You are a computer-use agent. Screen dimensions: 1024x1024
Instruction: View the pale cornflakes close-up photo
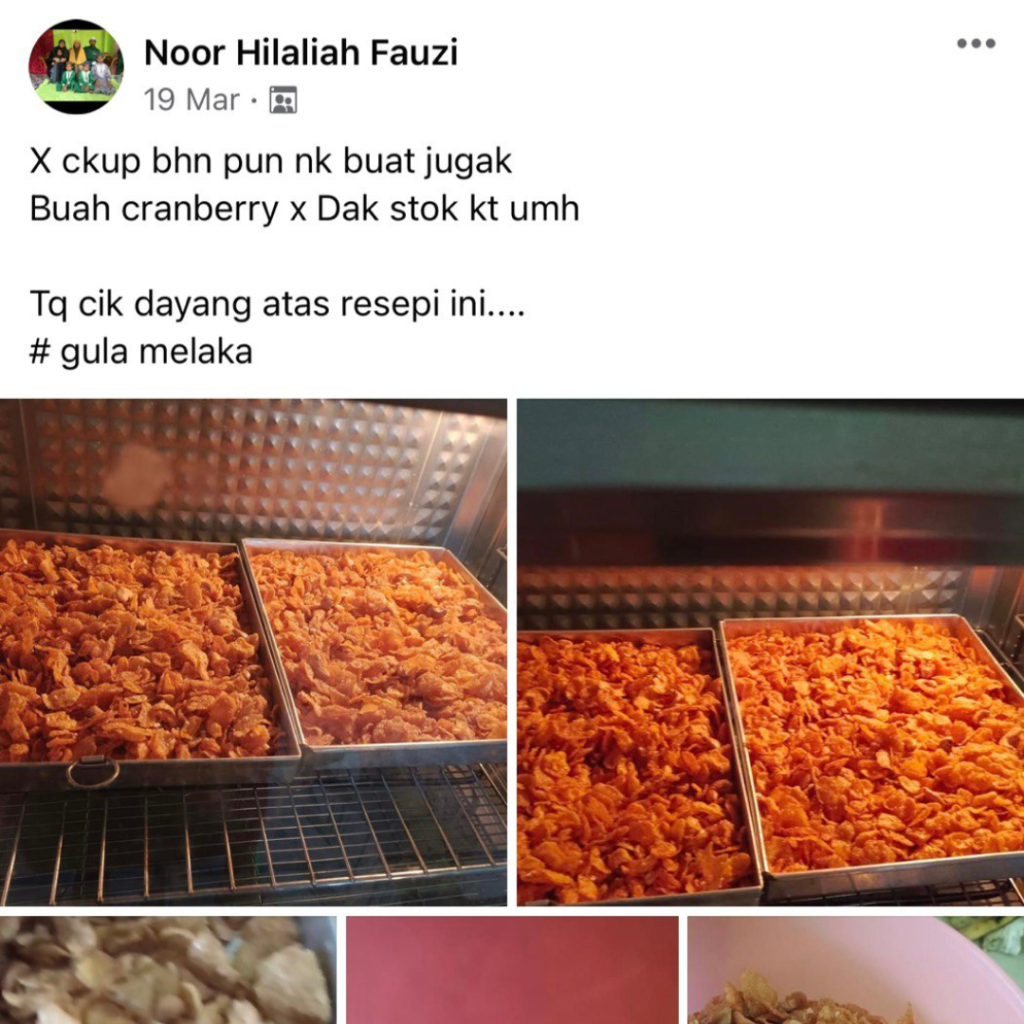coord(168,970)
